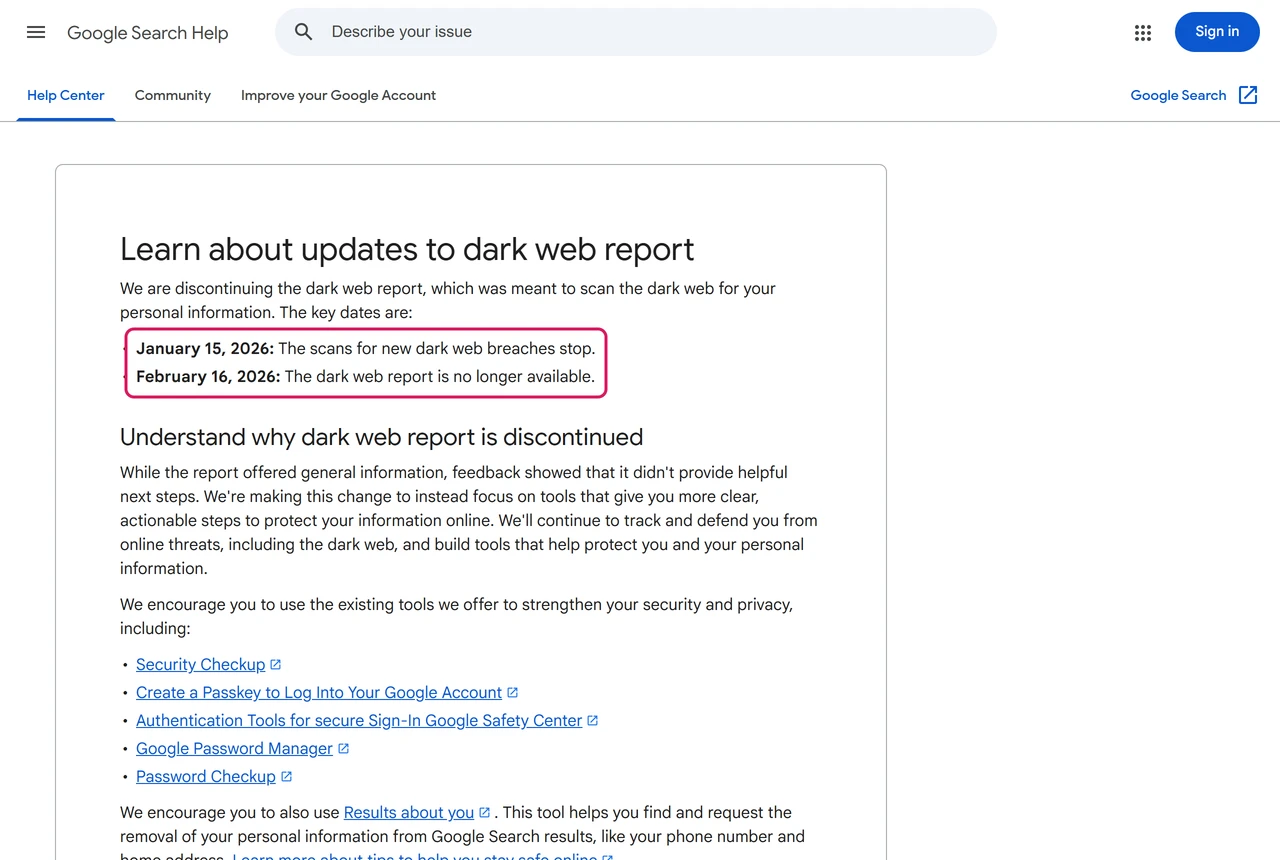Open Authentication Tools for secure Sign-In link
The height and width of the screenshot is (860, 1280).
click(359, 720)
